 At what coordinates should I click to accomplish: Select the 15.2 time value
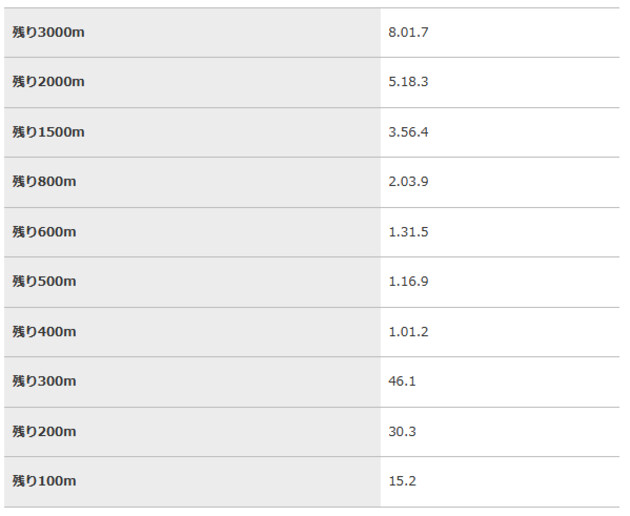pos(402,481)
